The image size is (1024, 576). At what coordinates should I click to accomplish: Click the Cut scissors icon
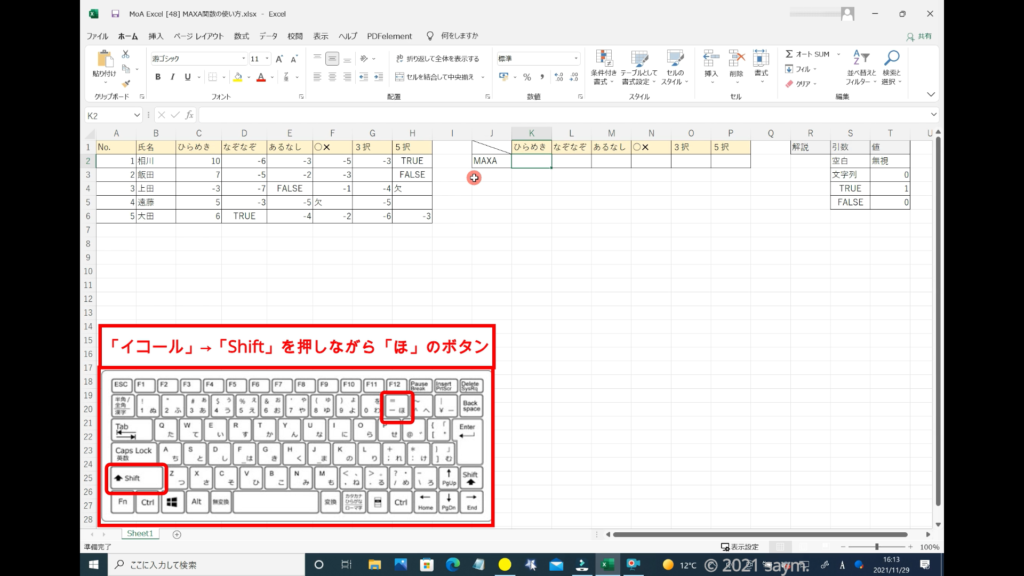(127, 54)
